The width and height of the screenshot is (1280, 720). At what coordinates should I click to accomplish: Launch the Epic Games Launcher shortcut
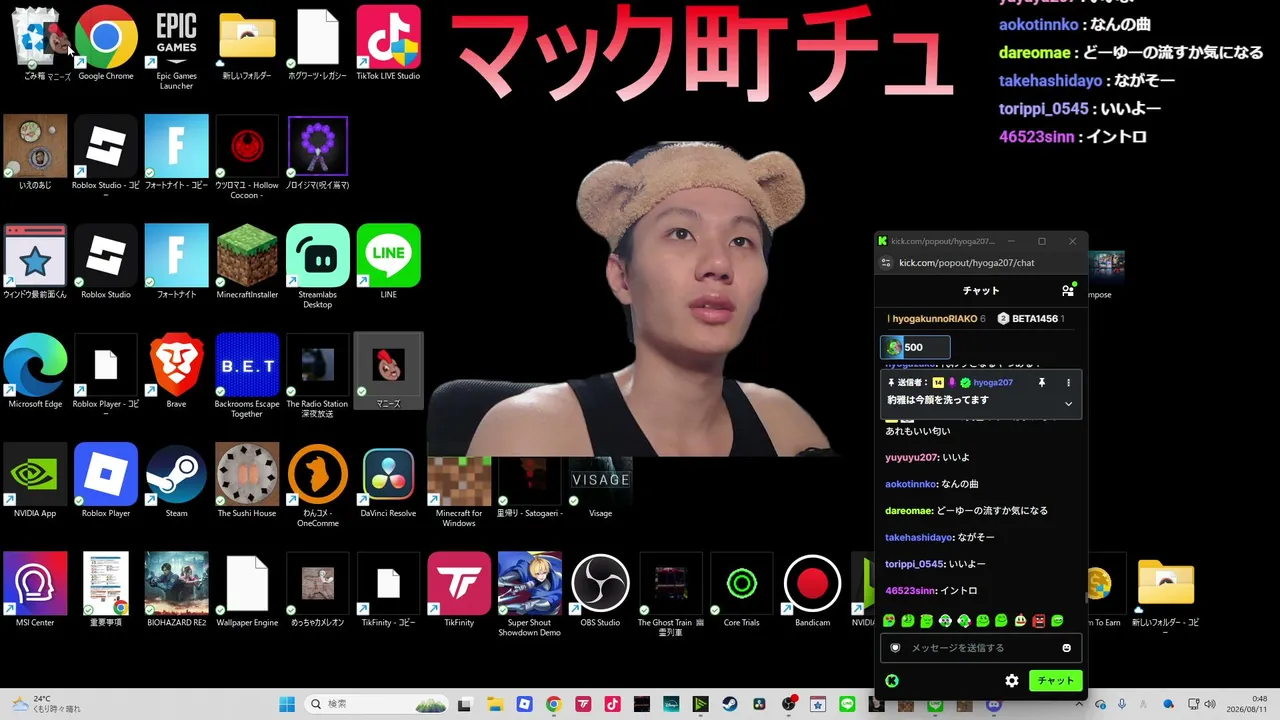click(176, 47)
